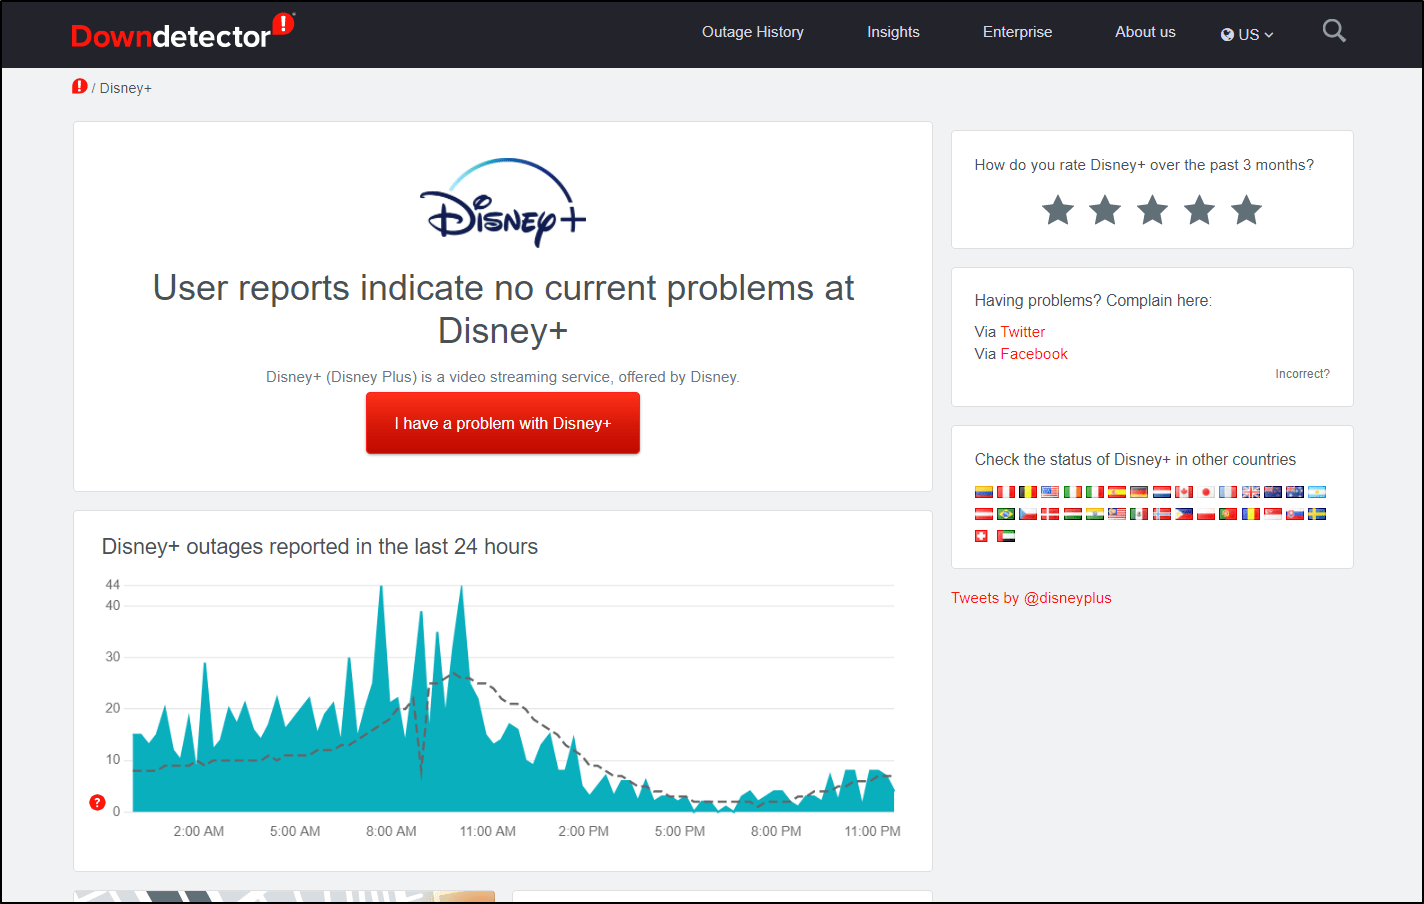
Task: Click 'Disney+ outages reported in the last 24 hours' heading
Action: [320, 547]
